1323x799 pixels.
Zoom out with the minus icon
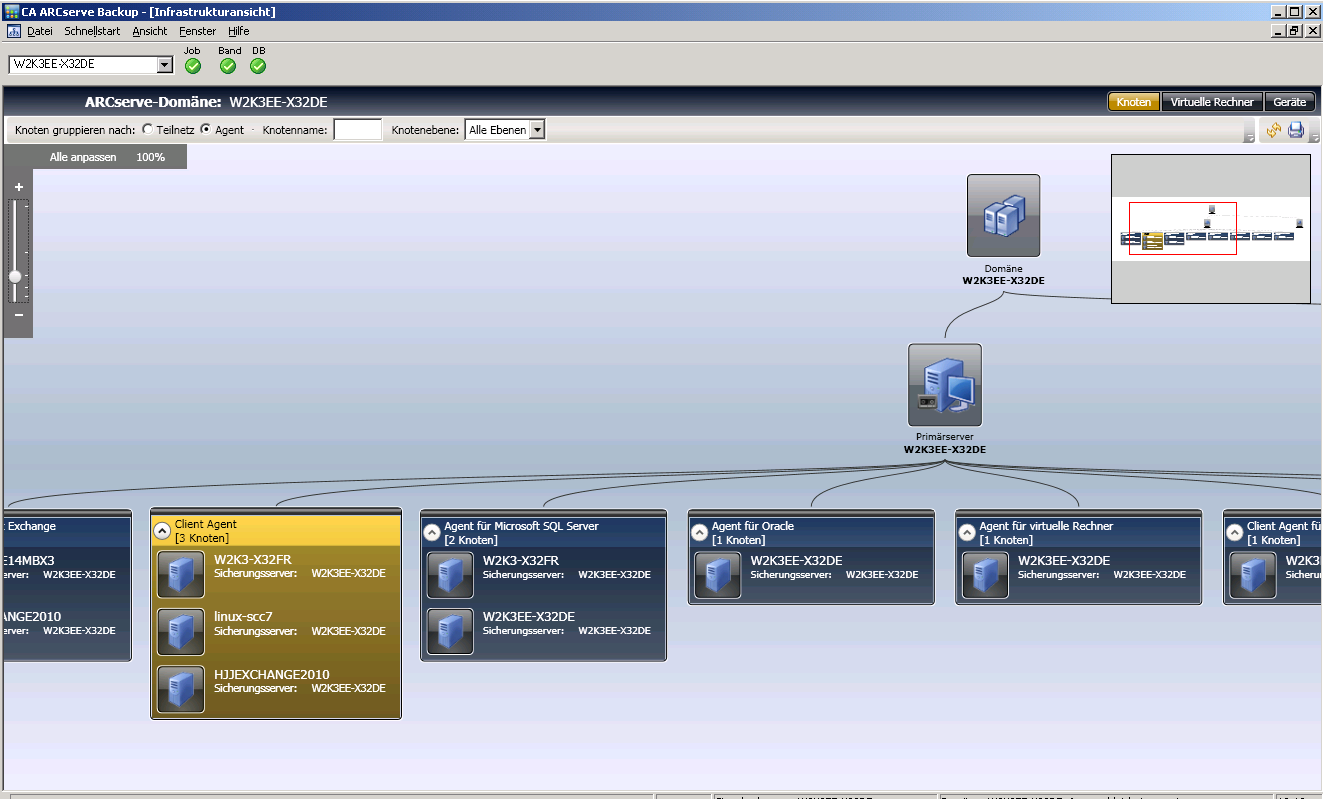pyautogui.click(x=18, y=315)
